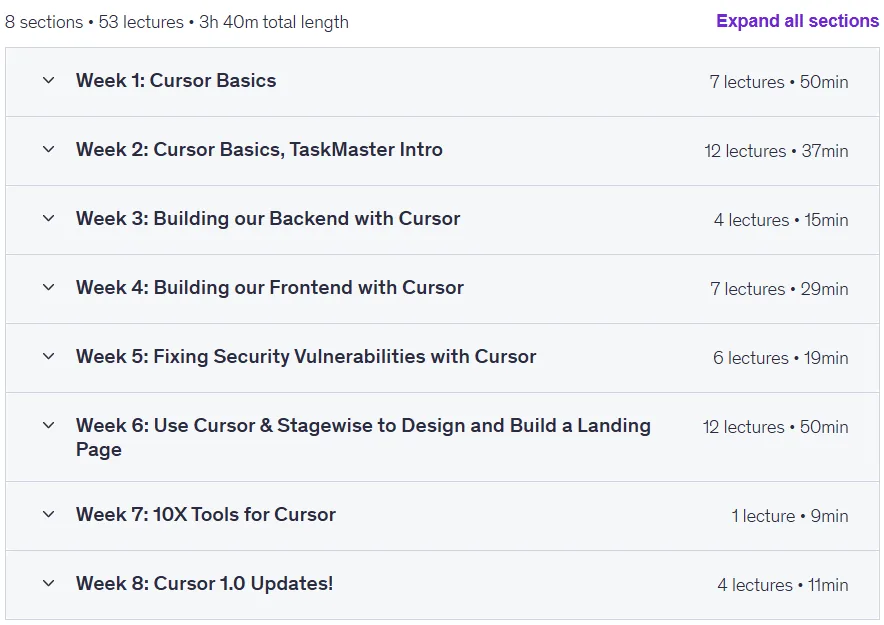
Task: Open Week 4 chevron icon
Action: [x=48, y=287]
